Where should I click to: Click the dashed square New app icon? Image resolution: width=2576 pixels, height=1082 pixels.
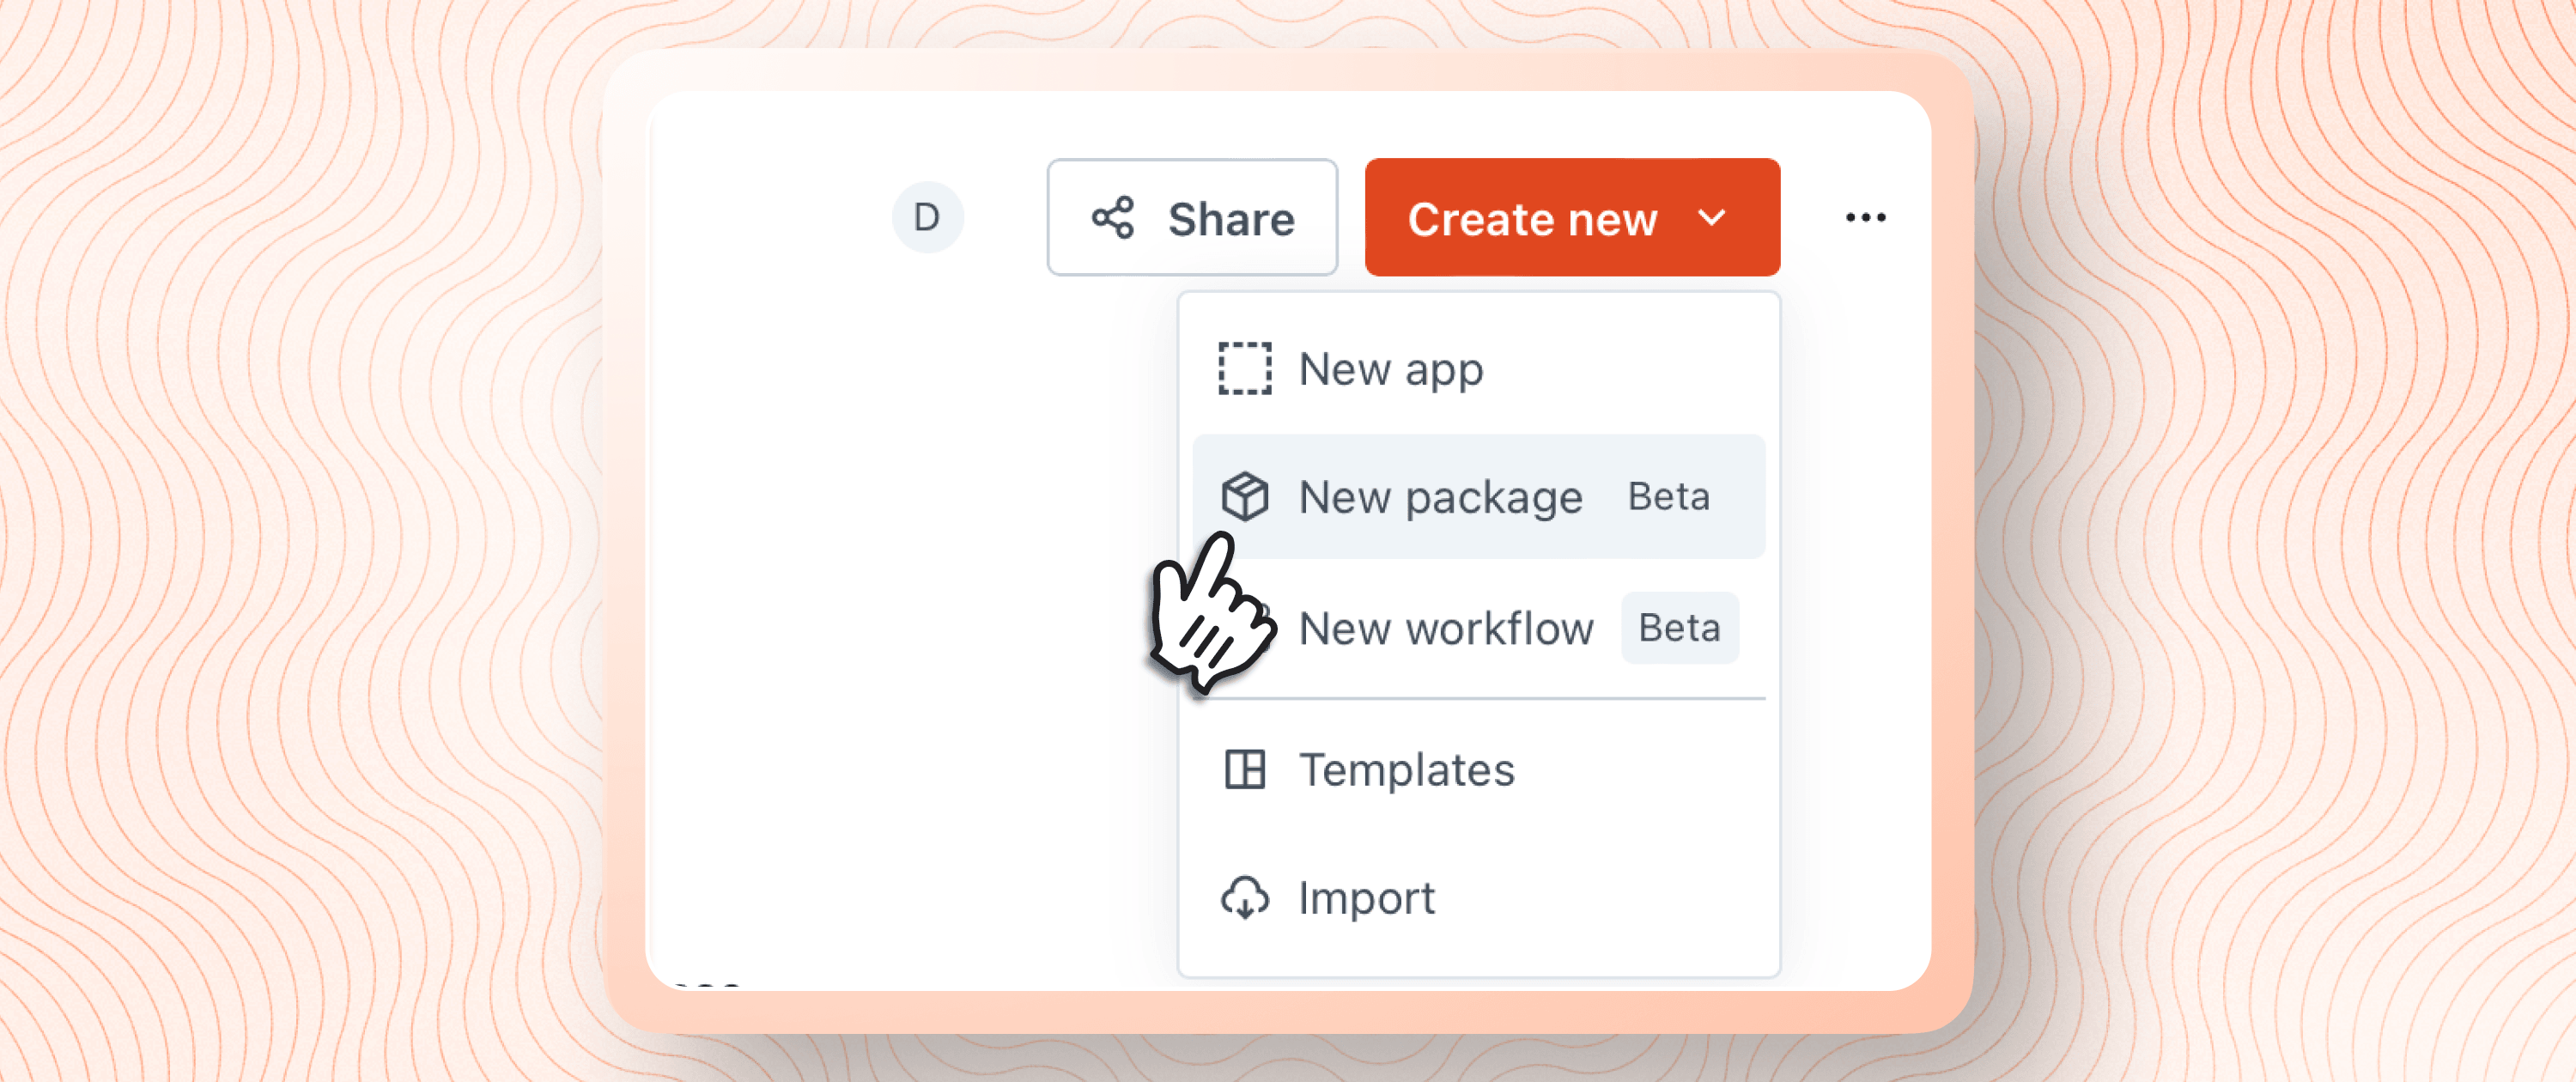[x=1244, y=369]
